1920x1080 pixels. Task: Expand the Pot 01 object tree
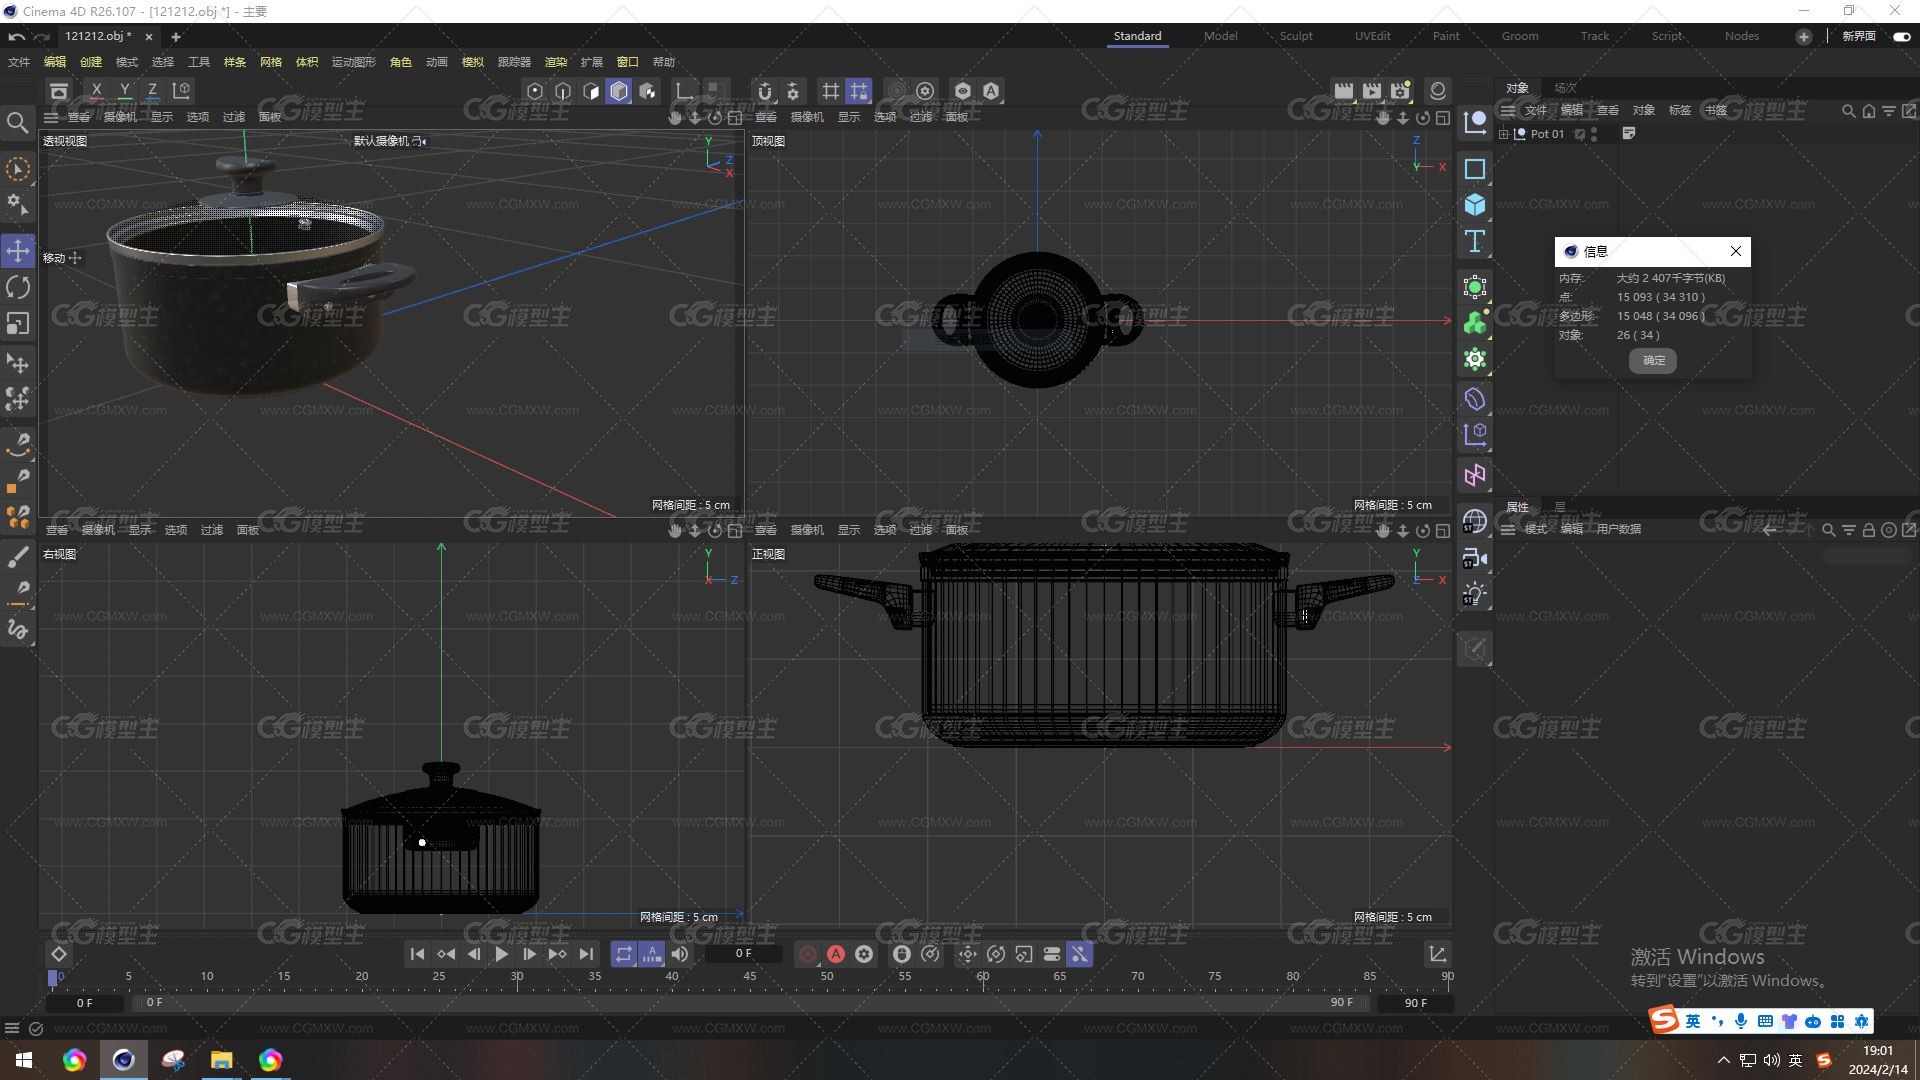[x=1503, y=134]
